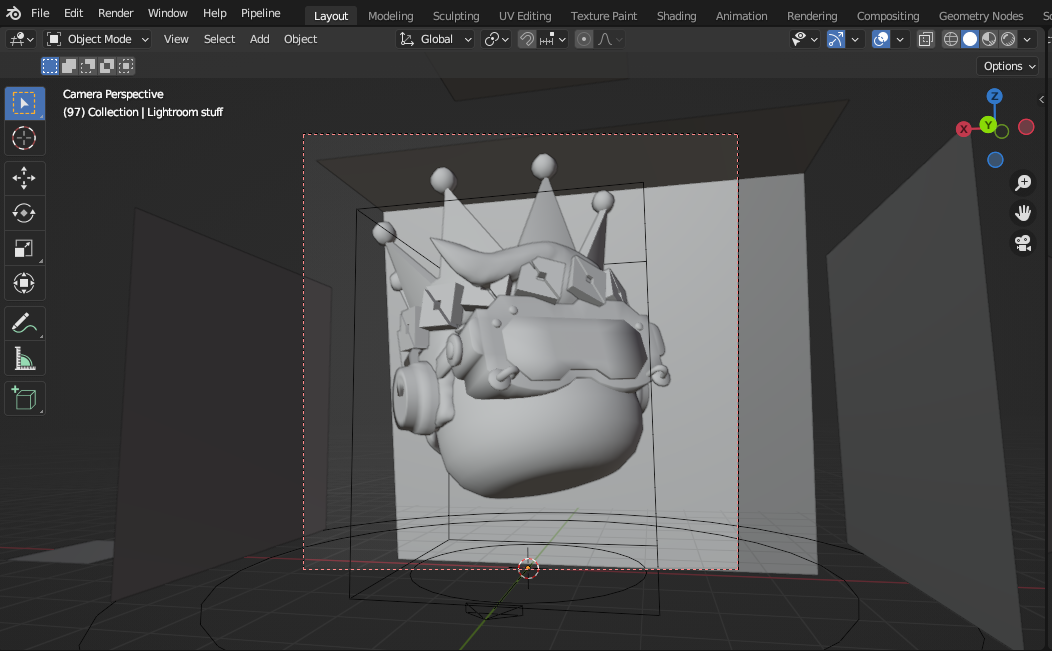Select rendered viewport shading mode

[1007, 39]
